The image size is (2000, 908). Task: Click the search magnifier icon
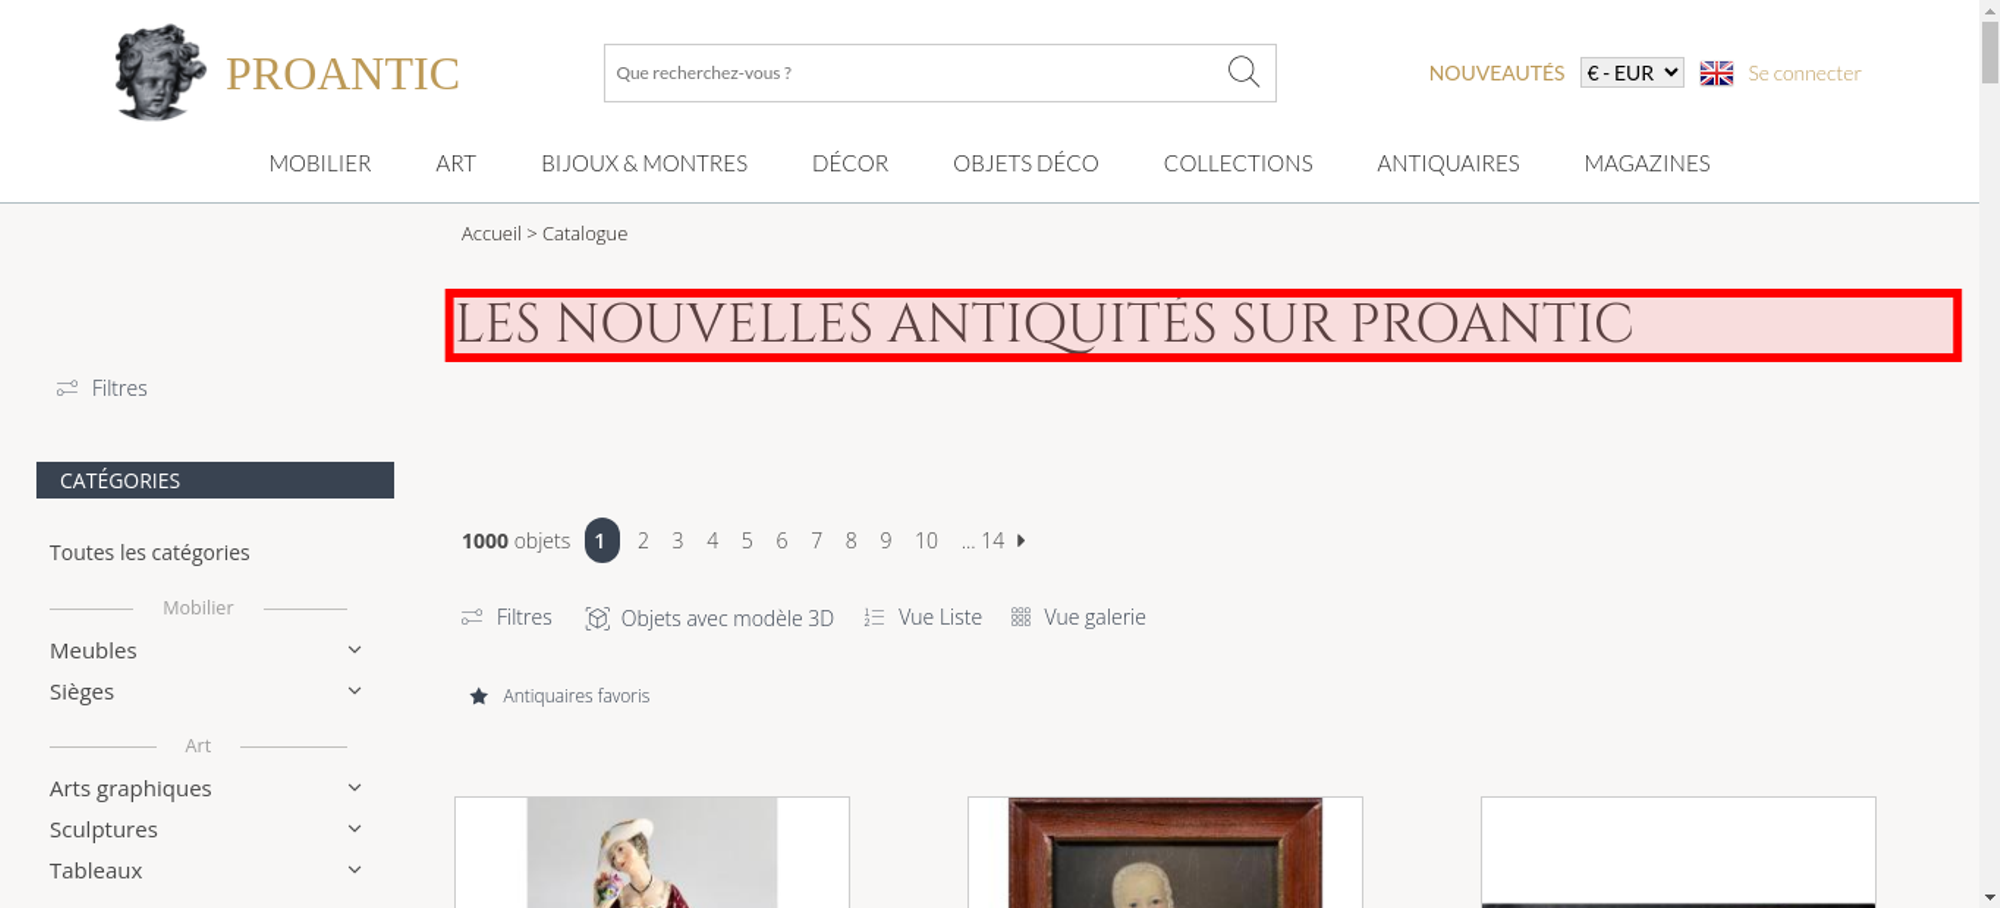coord(1243,72)
